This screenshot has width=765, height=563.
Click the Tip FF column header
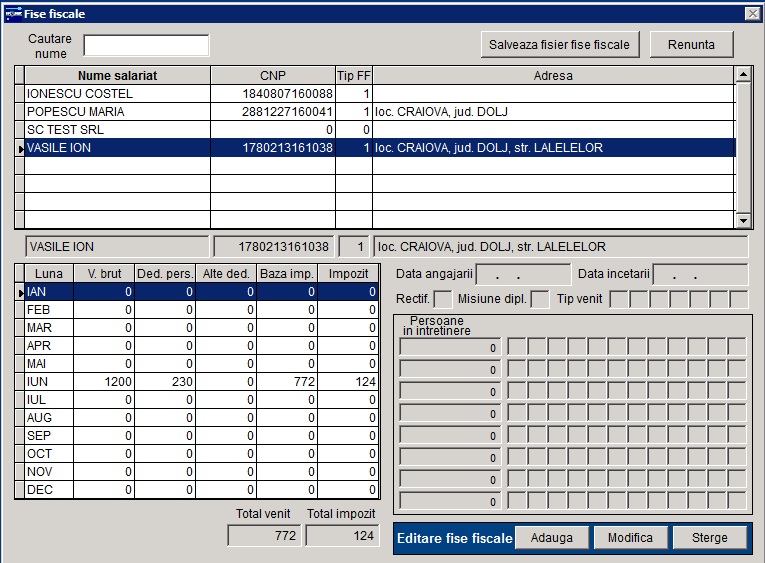point(354,76)
